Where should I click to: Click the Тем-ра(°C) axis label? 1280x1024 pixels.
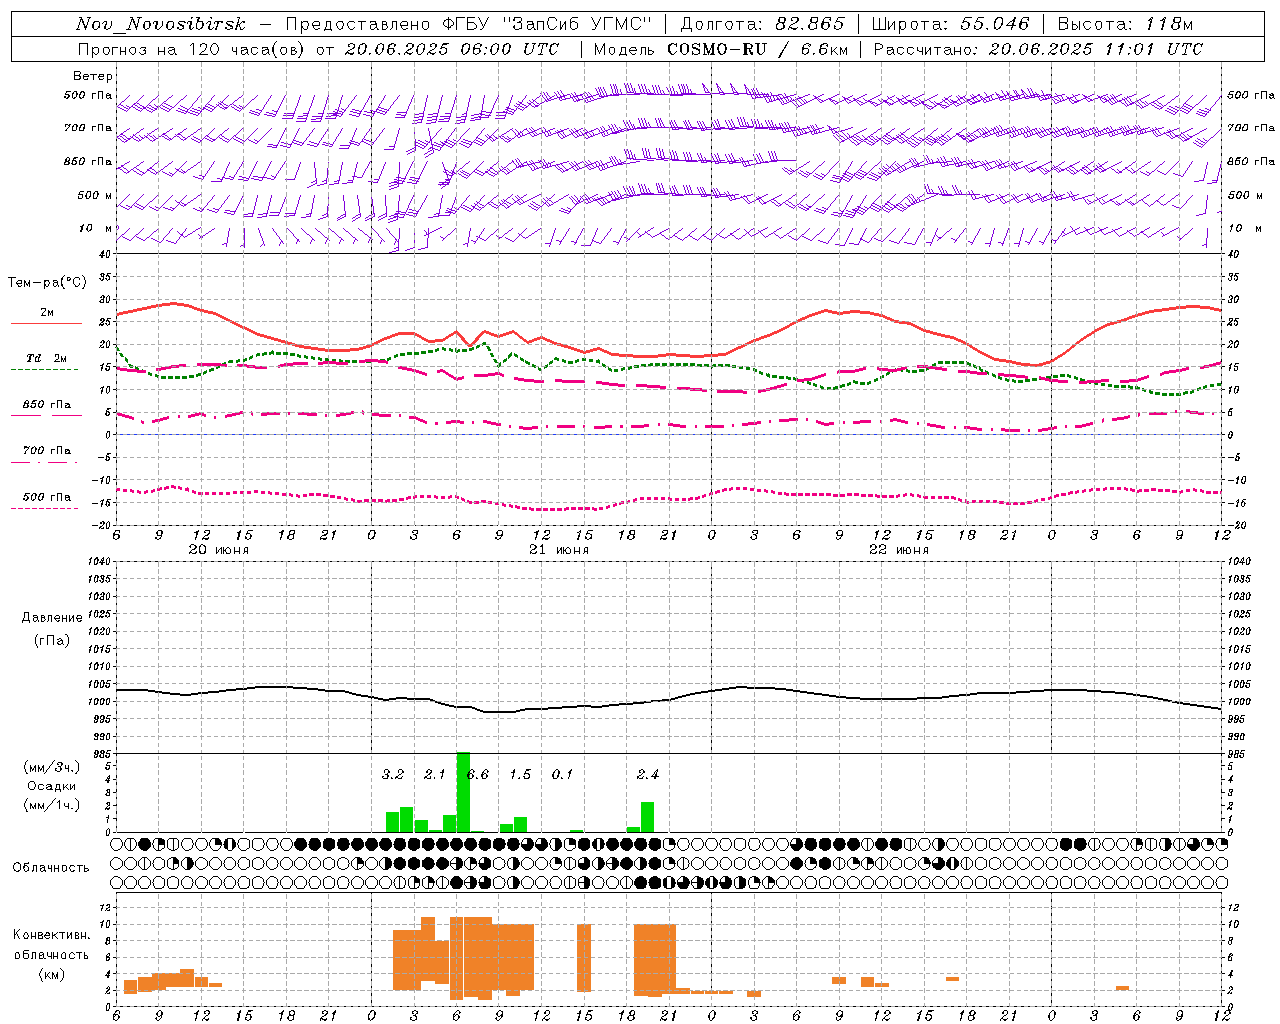(x=47, y=283)
